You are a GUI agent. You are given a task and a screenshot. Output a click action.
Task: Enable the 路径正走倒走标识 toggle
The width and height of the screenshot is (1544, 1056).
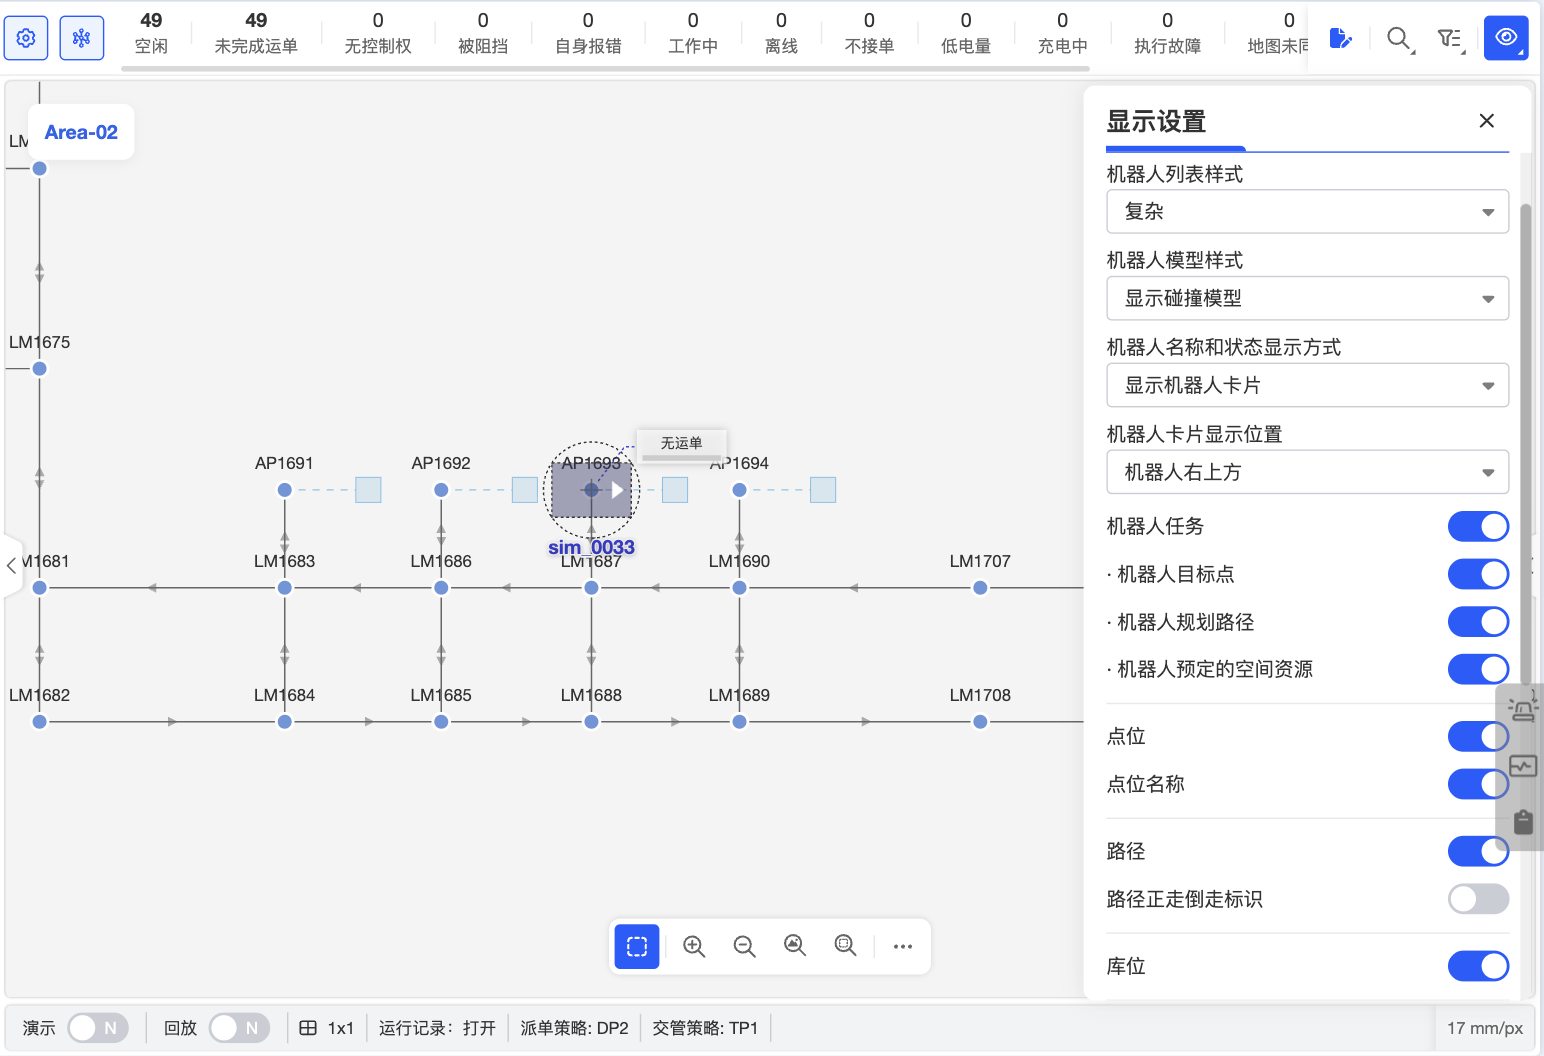(1479, 899)
